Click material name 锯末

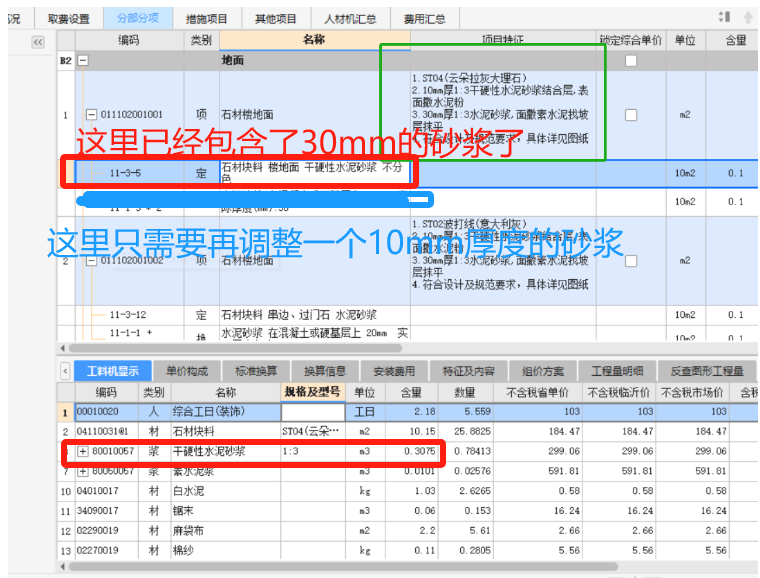(183, 511)
